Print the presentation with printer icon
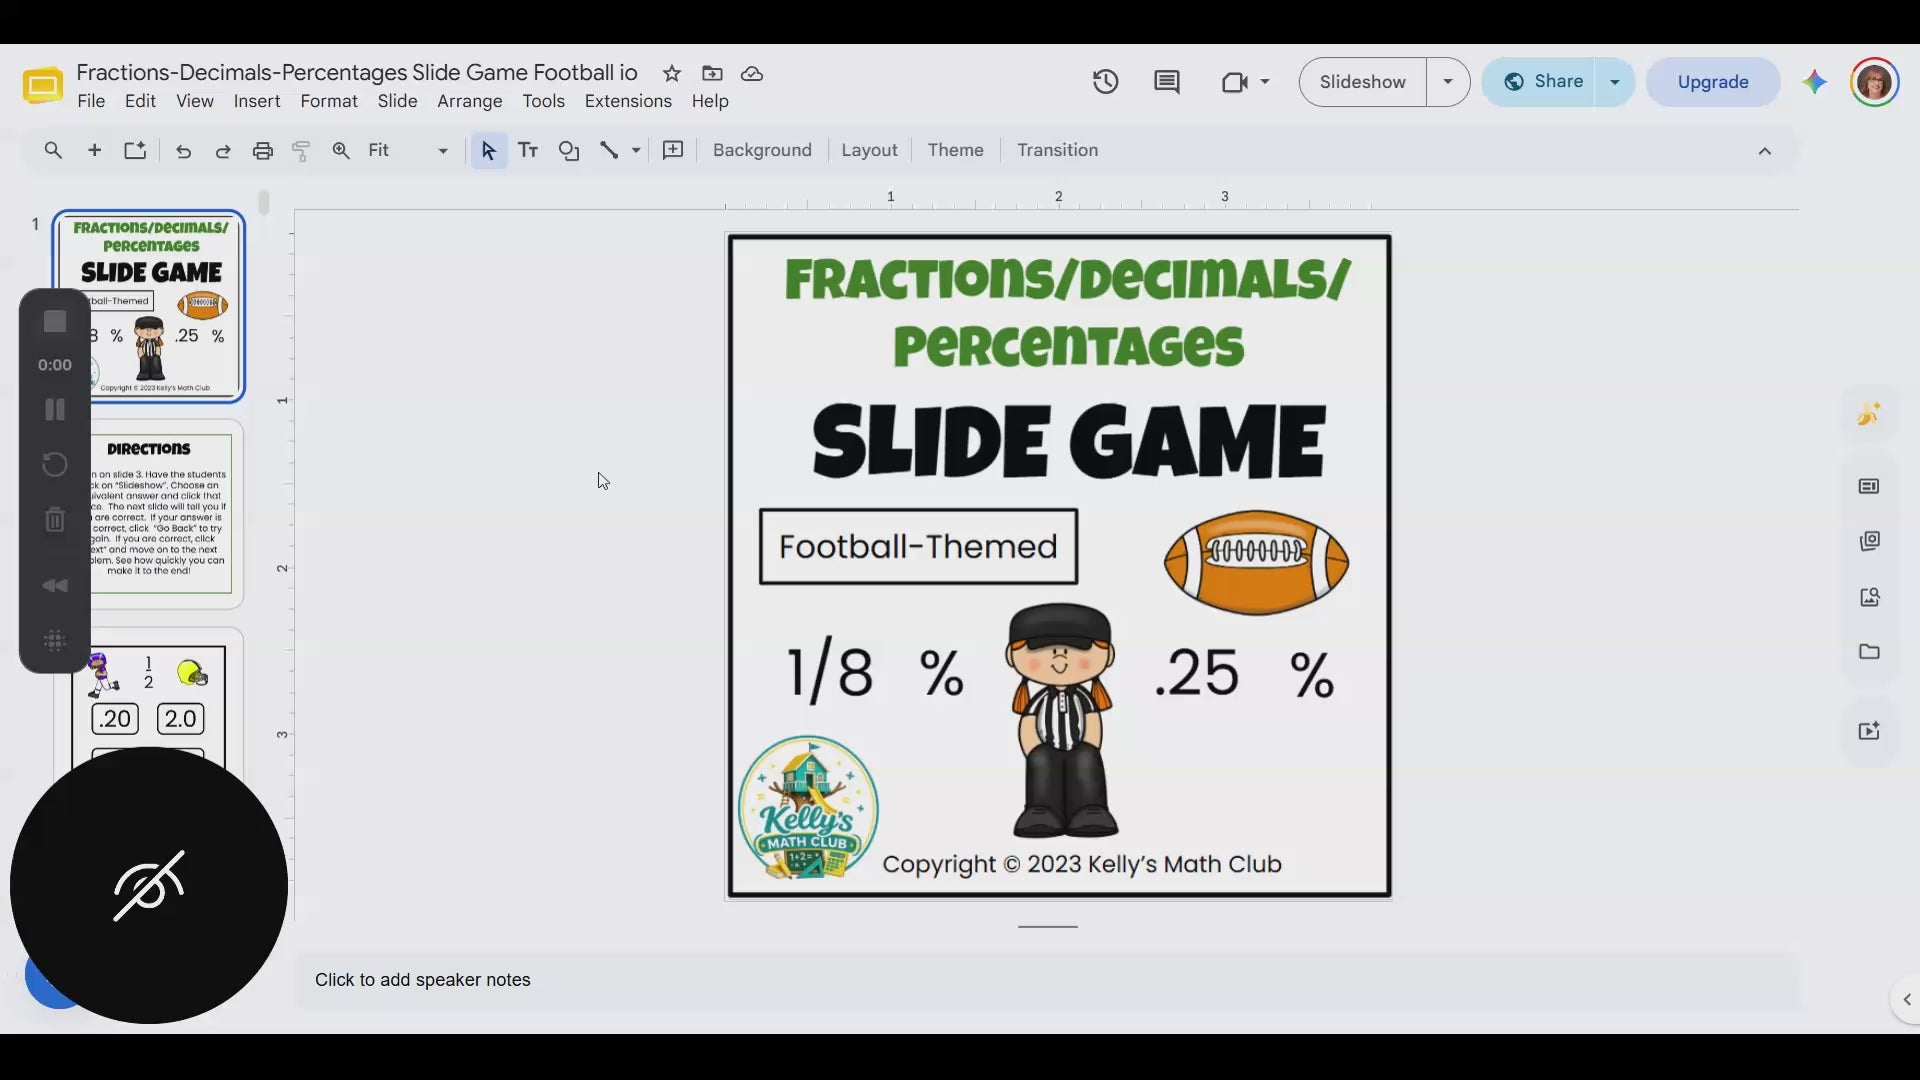The width and height of the screenshot is (1920, 1080). click(263, 151)
